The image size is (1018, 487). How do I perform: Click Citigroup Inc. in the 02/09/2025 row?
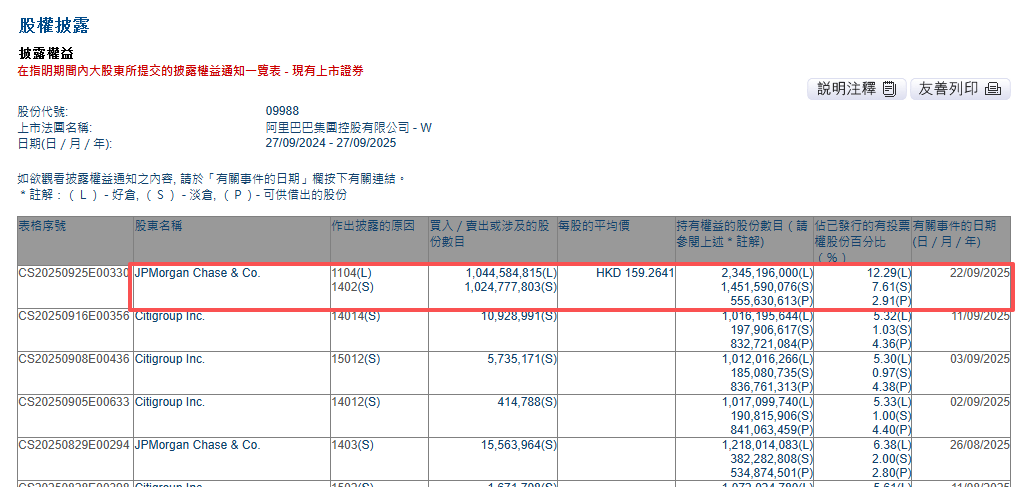170,402
